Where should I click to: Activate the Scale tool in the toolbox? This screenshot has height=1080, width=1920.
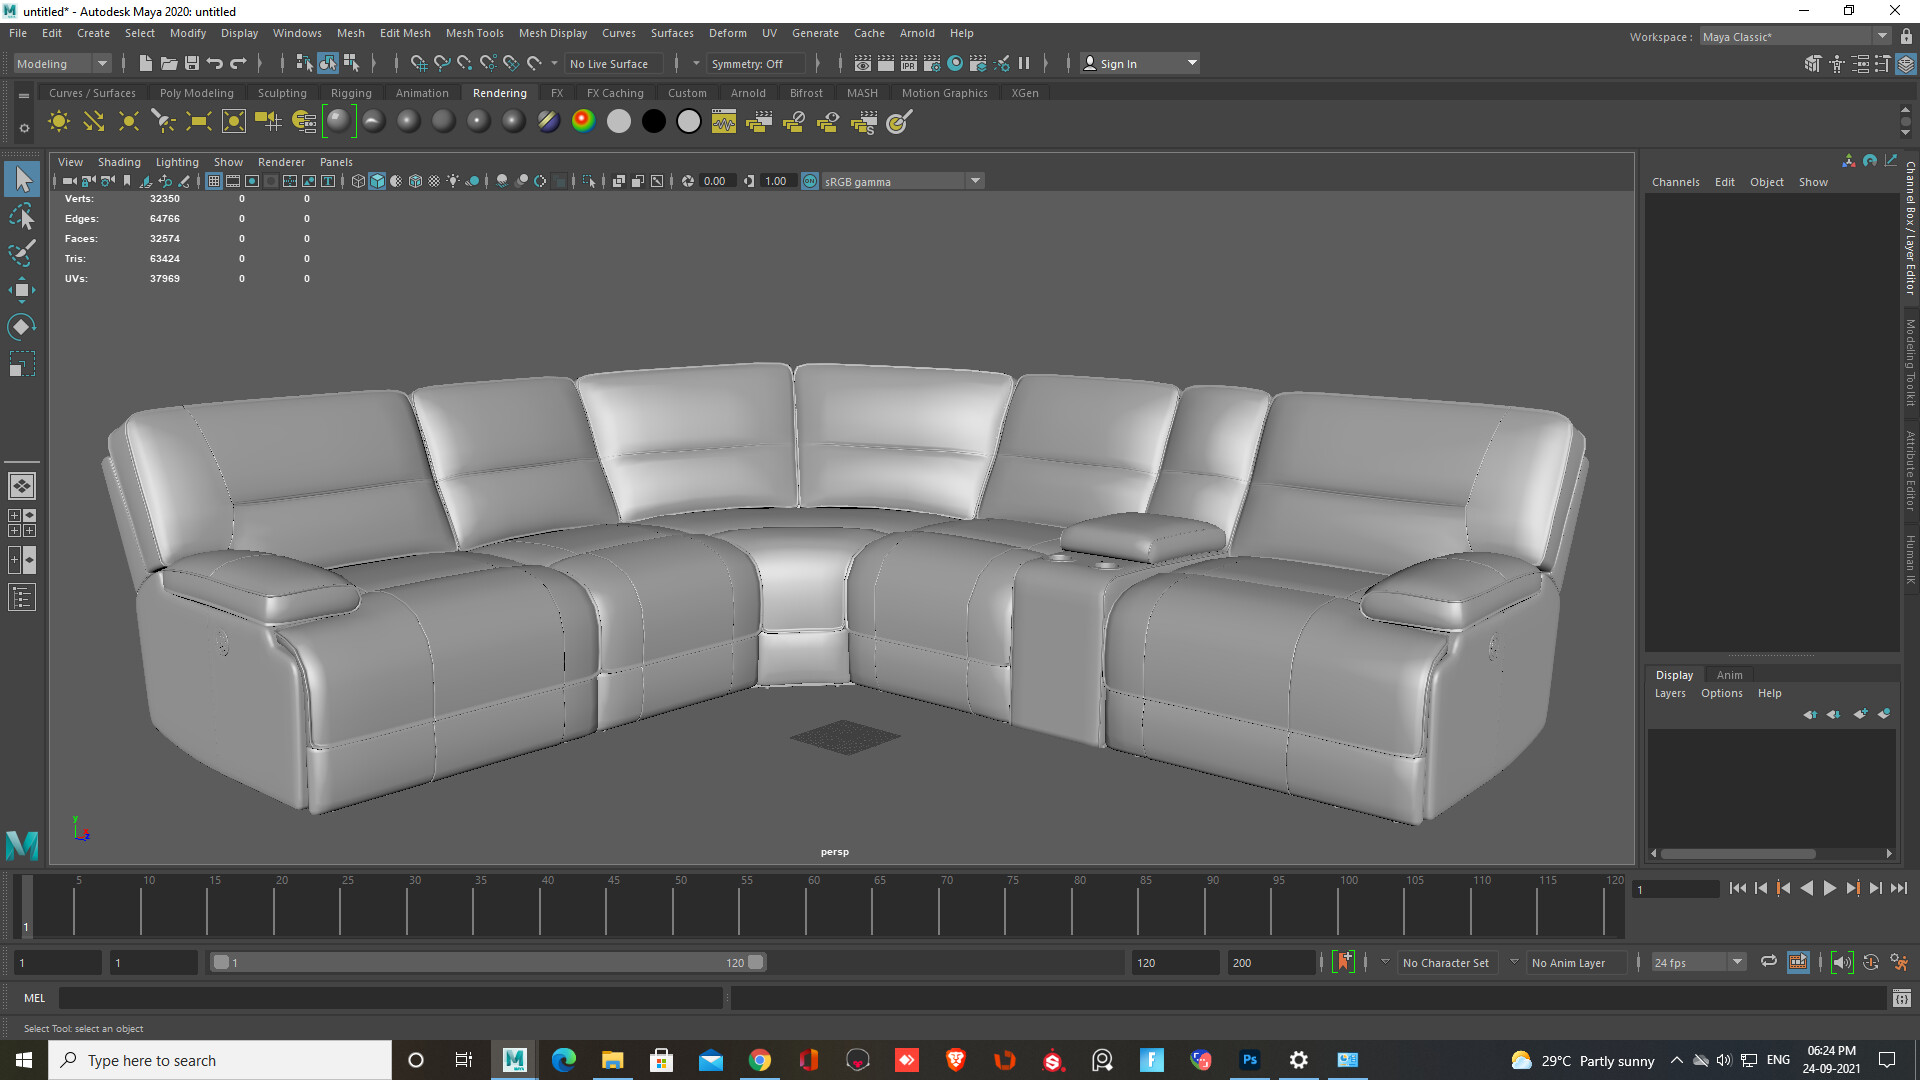[22, 363]
